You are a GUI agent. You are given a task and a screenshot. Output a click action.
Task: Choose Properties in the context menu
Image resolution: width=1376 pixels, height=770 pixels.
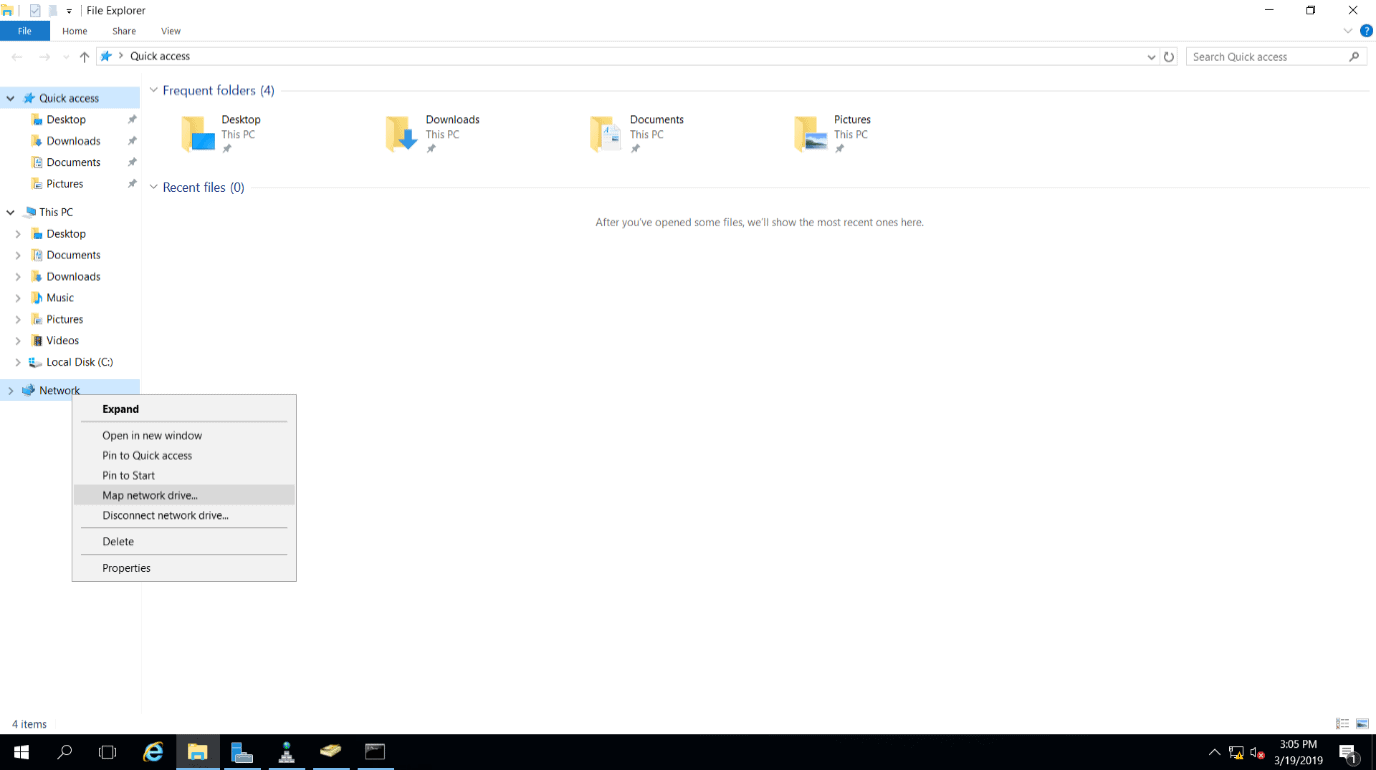tap(126, 568)
